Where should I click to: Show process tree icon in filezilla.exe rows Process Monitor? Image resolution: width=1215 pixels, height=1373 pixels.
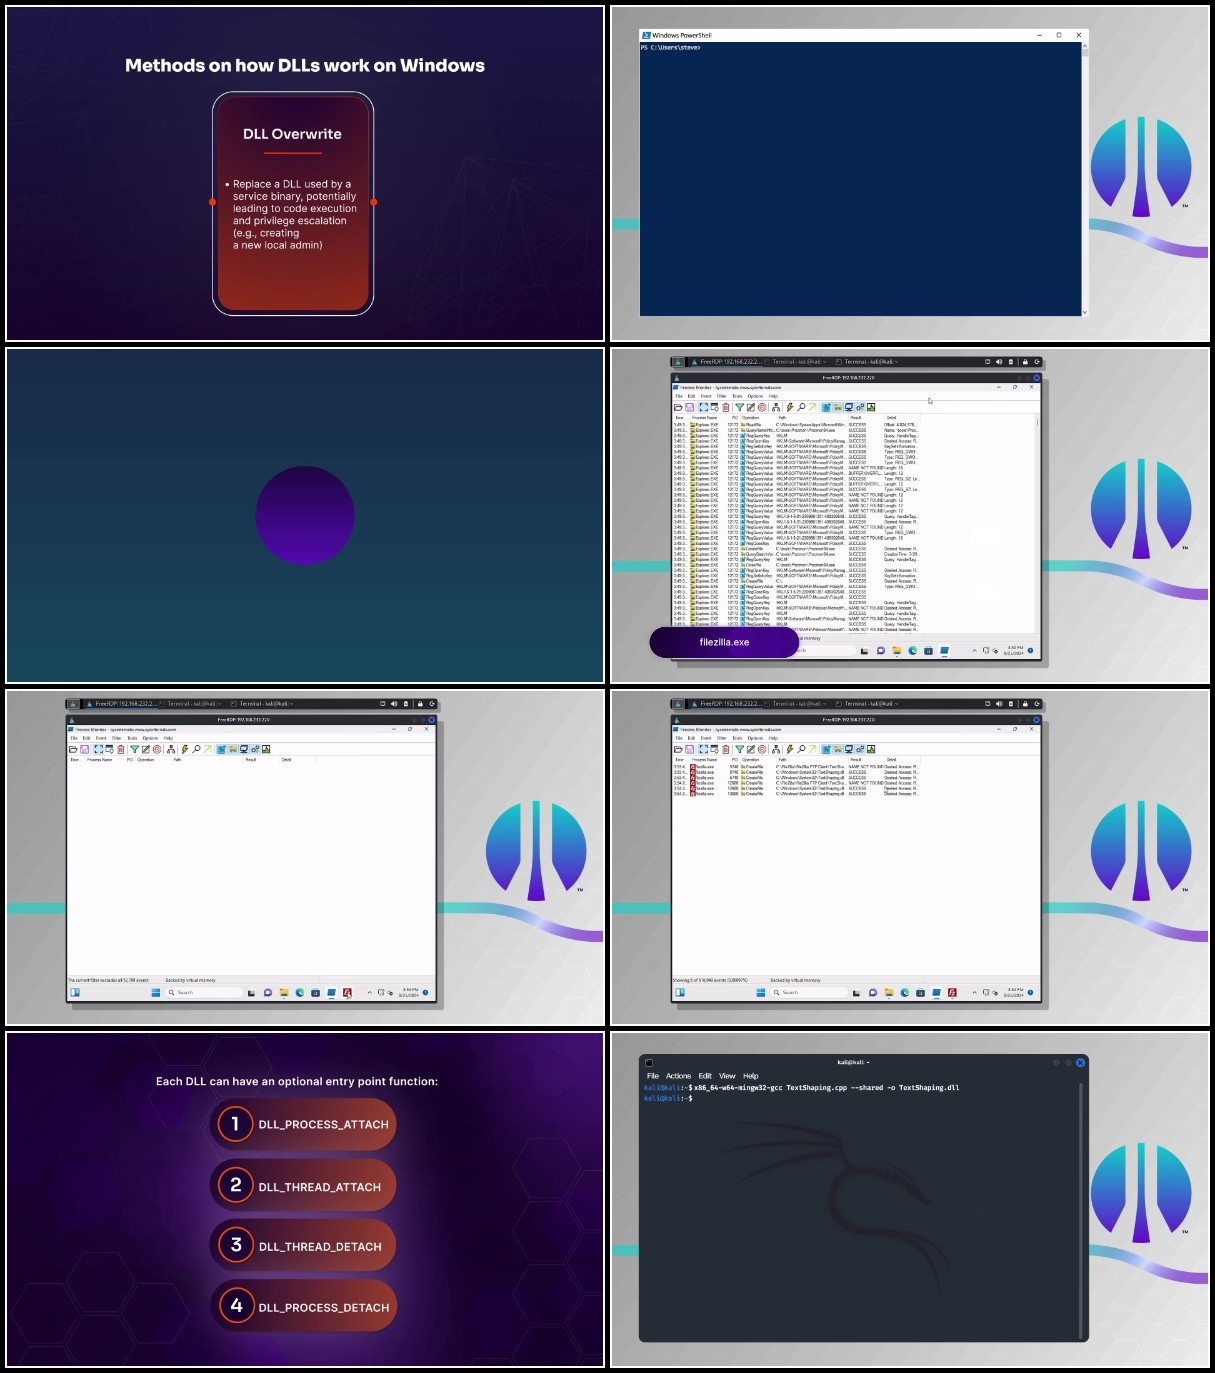point(776,749)
